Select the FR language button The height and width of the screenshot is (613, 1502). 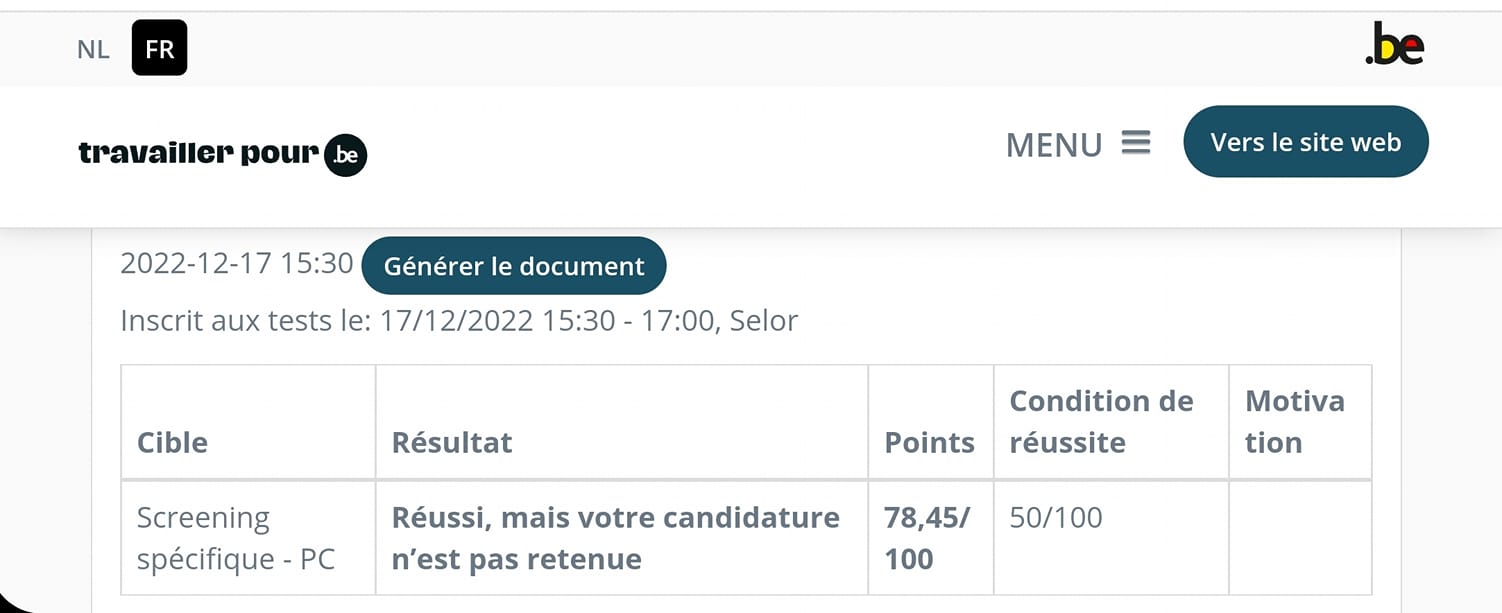click(159, 49)
